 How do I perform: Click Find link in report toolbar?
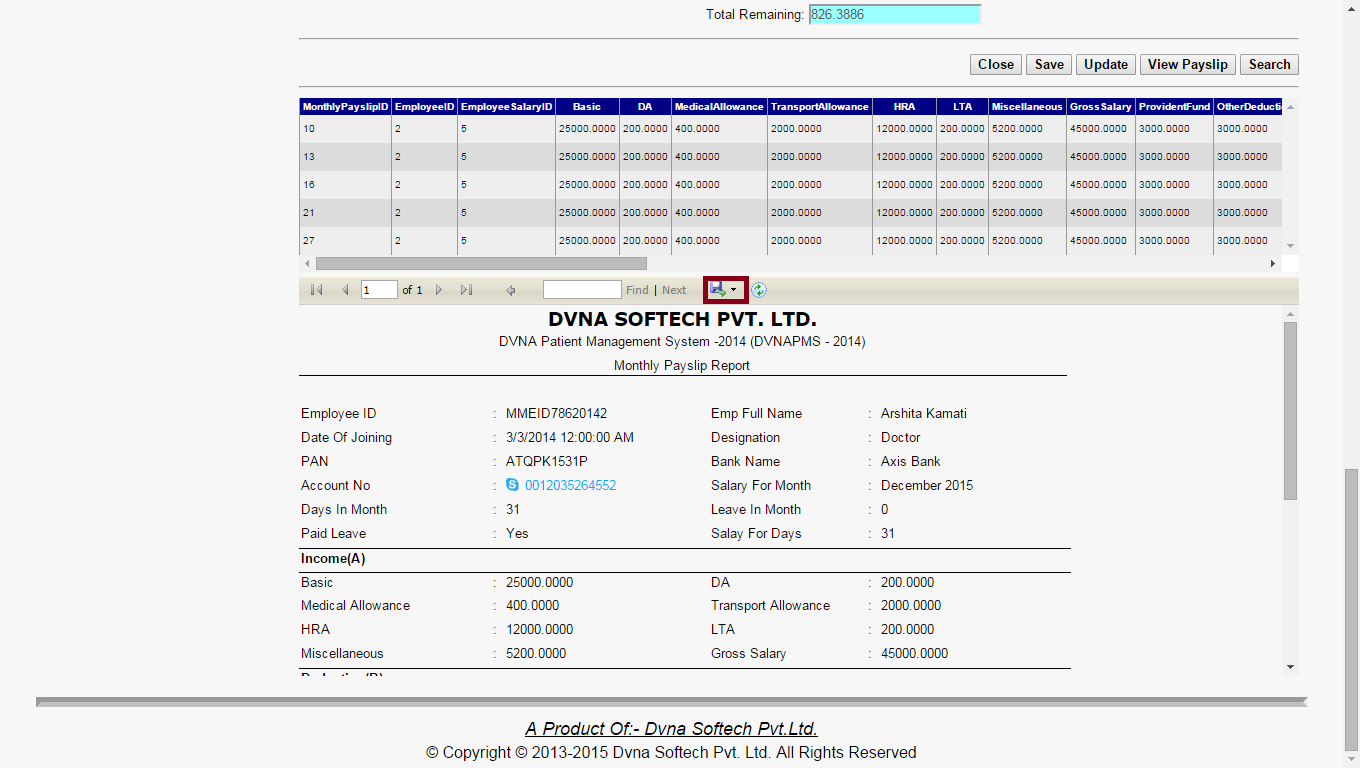coord(637,290)
